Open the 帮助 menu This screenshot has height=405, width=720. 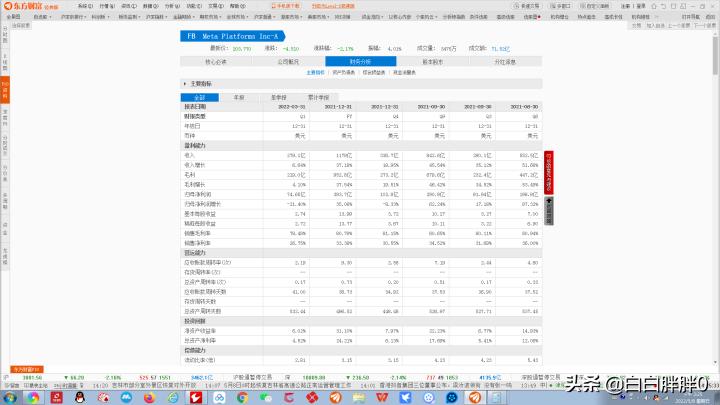click(237, 6)
